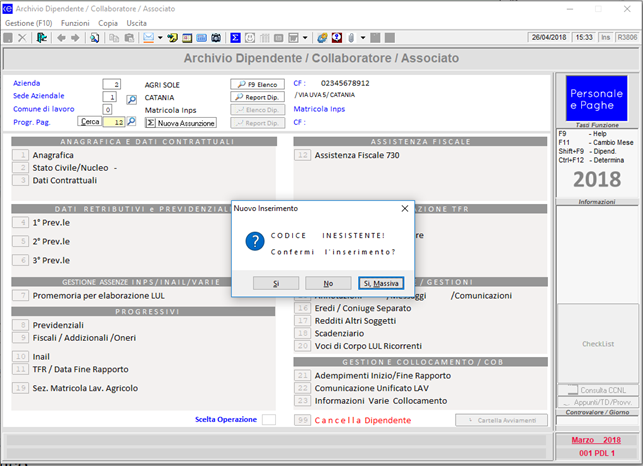This screenshot has width=643, height=466.
Task: Click the grey save disk toolbar icon
Action: tap(8, 38)
